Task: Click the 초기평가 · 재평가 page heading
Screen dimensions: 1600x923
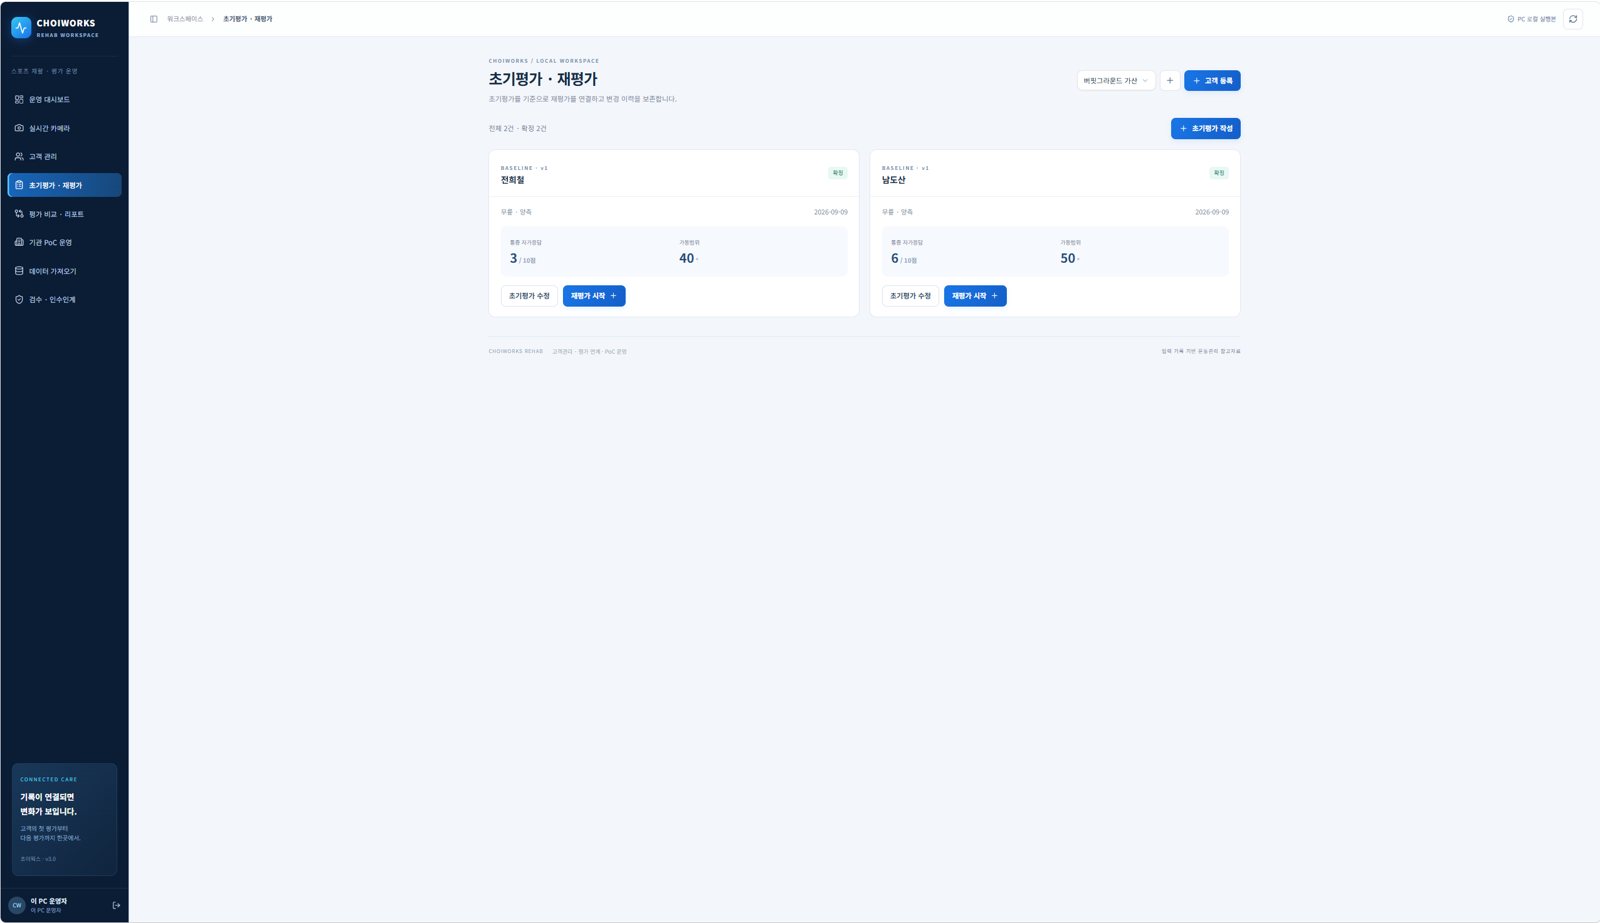Action: (x=543, y=79)
